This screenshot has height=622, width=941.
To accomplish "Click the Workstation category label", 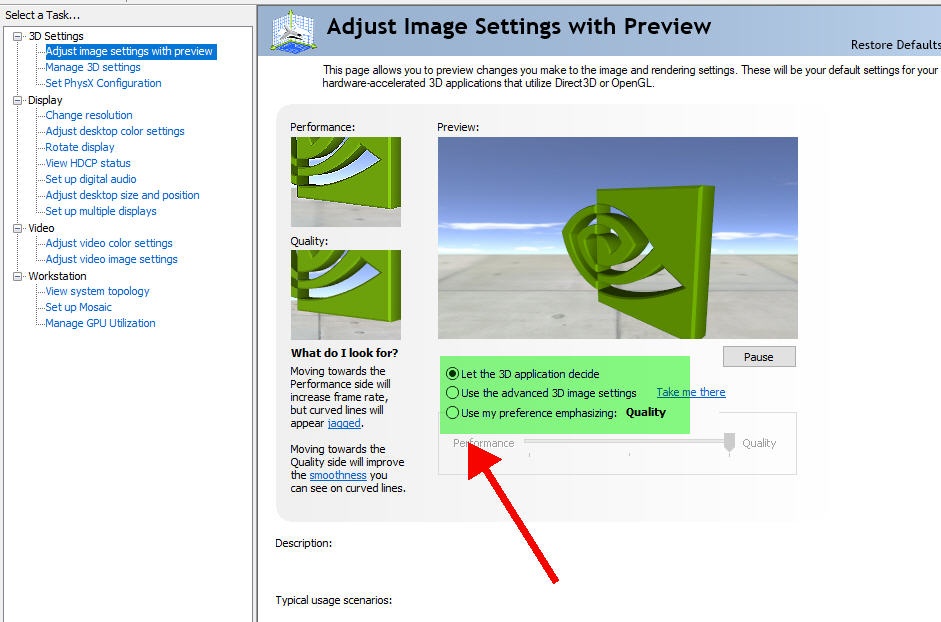I will tap(58, 276).
